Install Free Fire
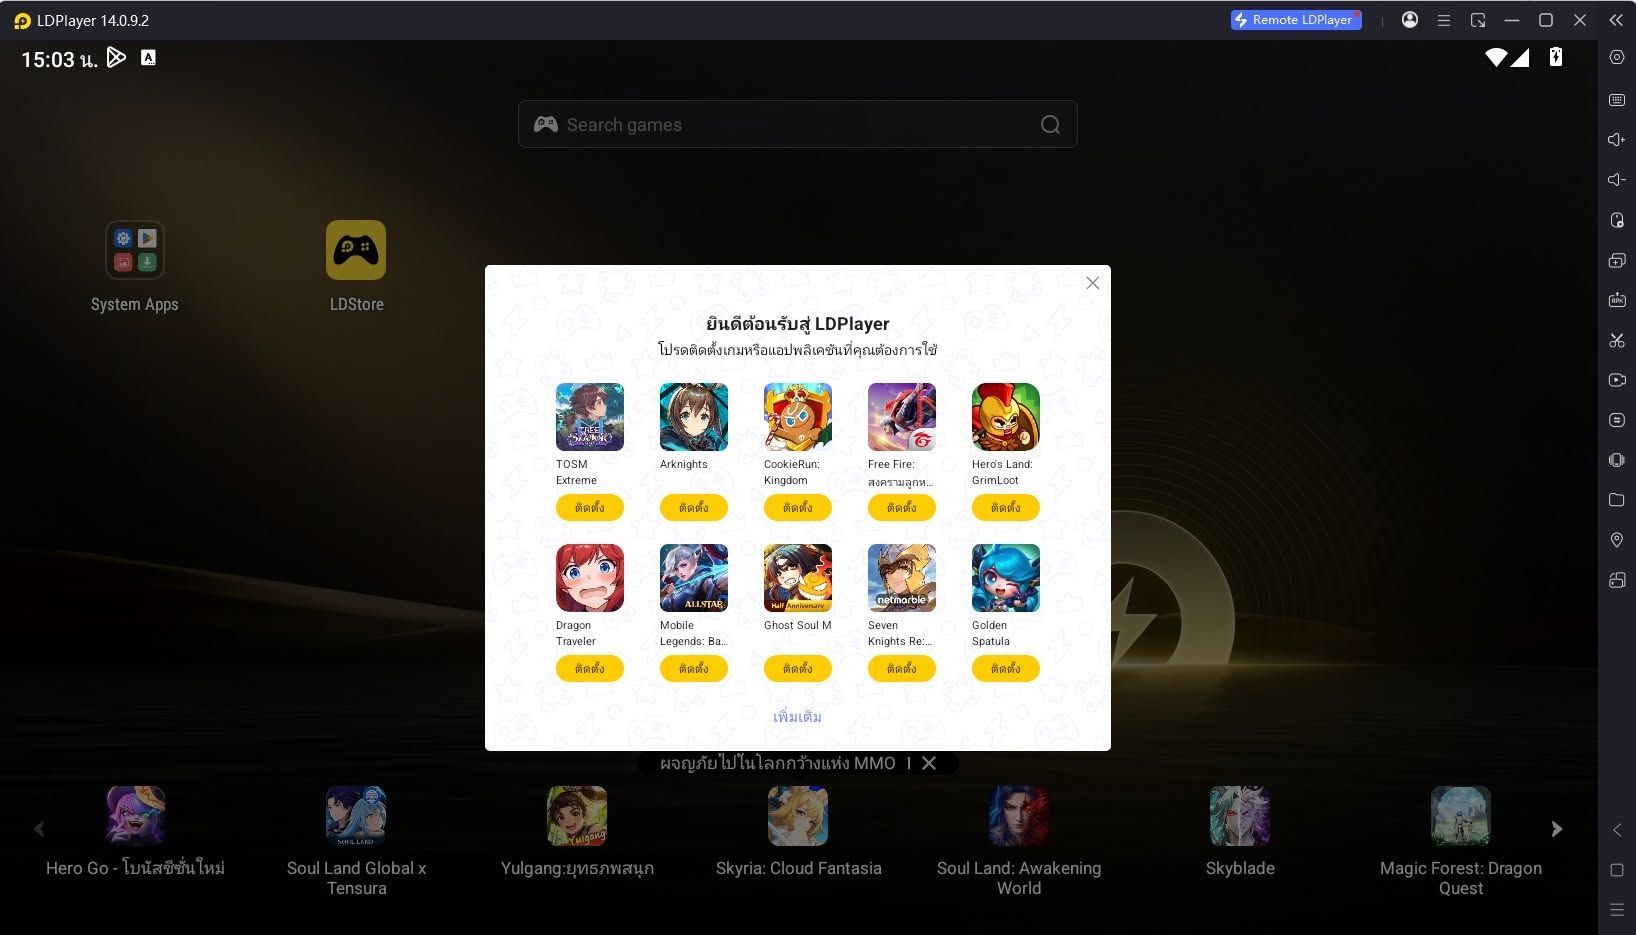 [902, 508]
